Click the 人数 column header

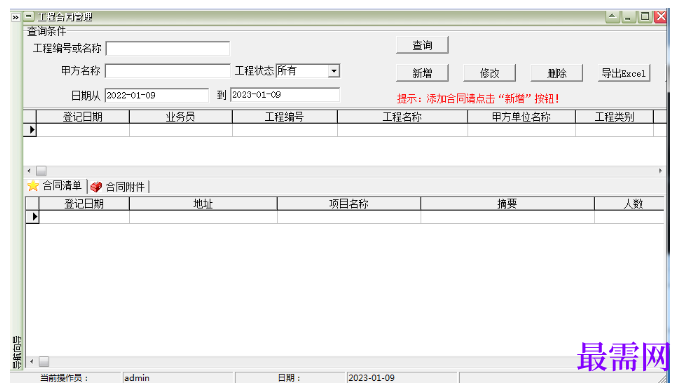coord(629,204)
